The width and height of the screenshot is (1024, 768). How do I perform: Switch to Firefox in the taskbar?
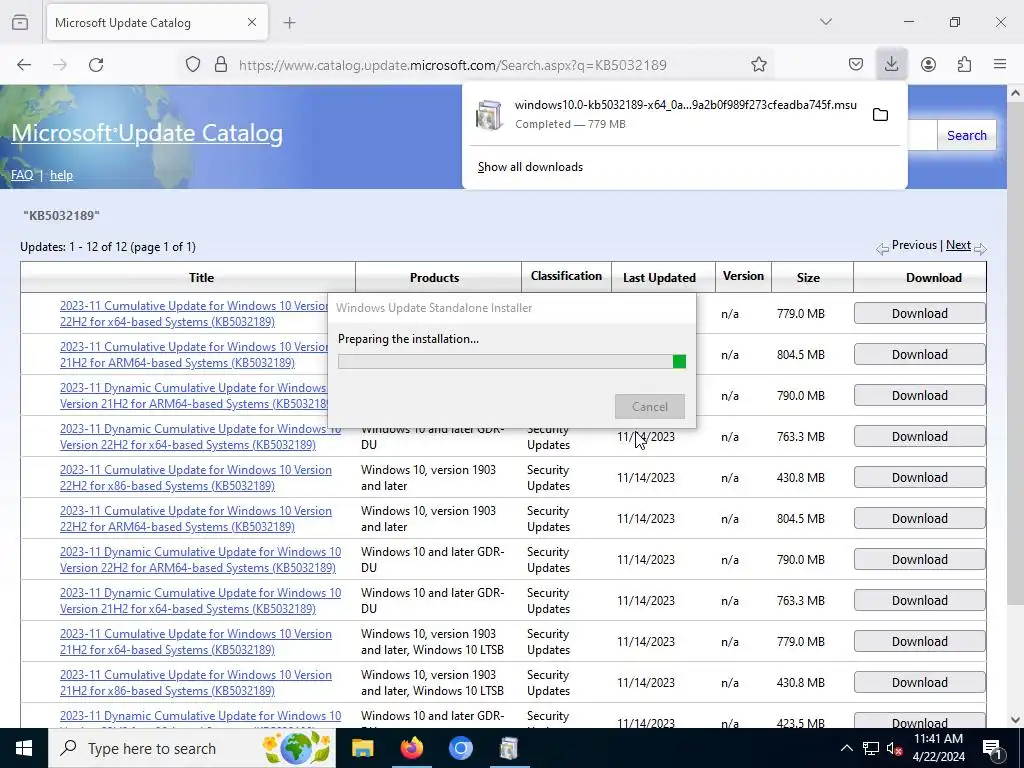click(411, 748)
